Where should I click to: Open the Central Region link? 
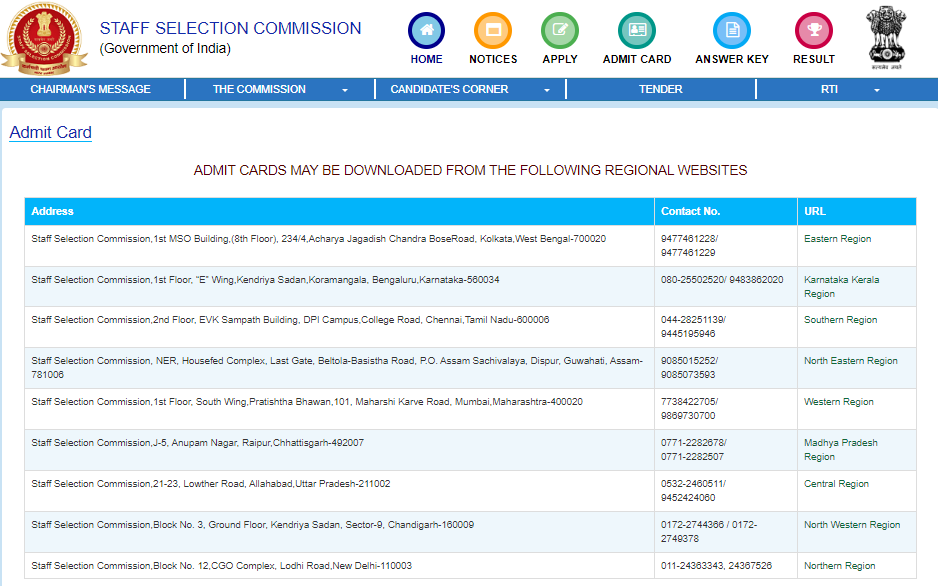pos(836,484)
